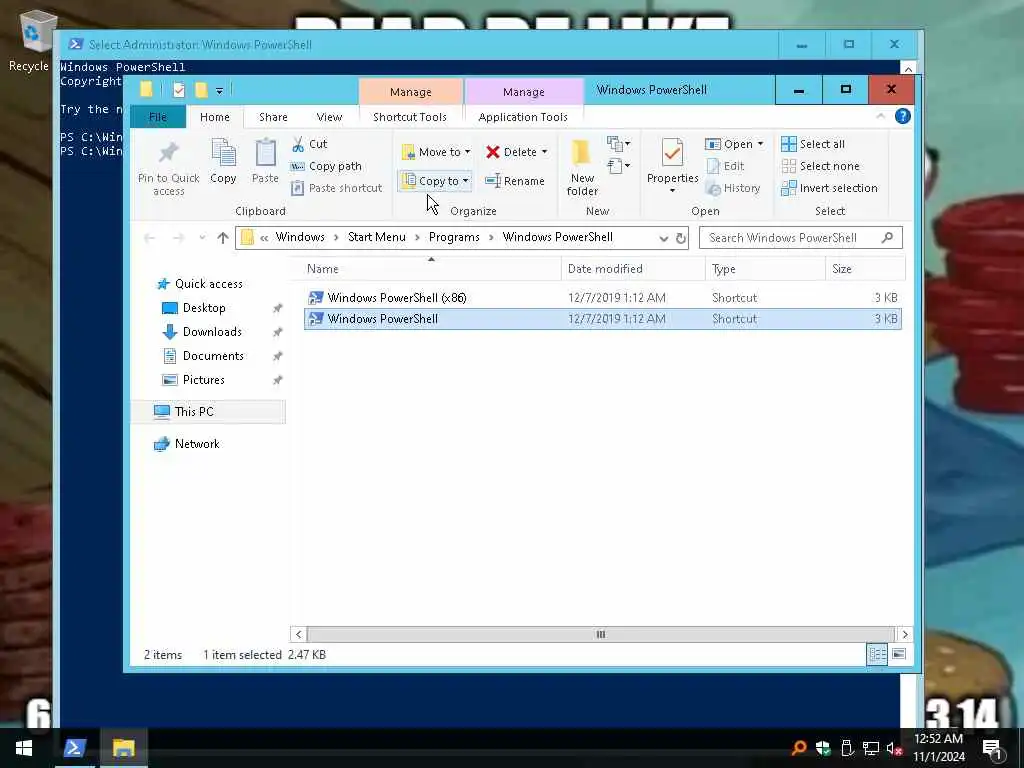
Task: Select Quick access in navigation pane
Action: click(x=208, y=283)
